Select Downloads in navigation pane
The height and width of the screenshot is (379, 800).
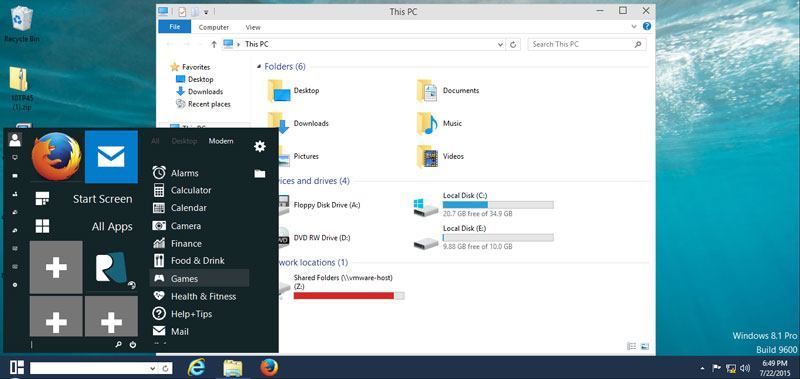(199, 92)
